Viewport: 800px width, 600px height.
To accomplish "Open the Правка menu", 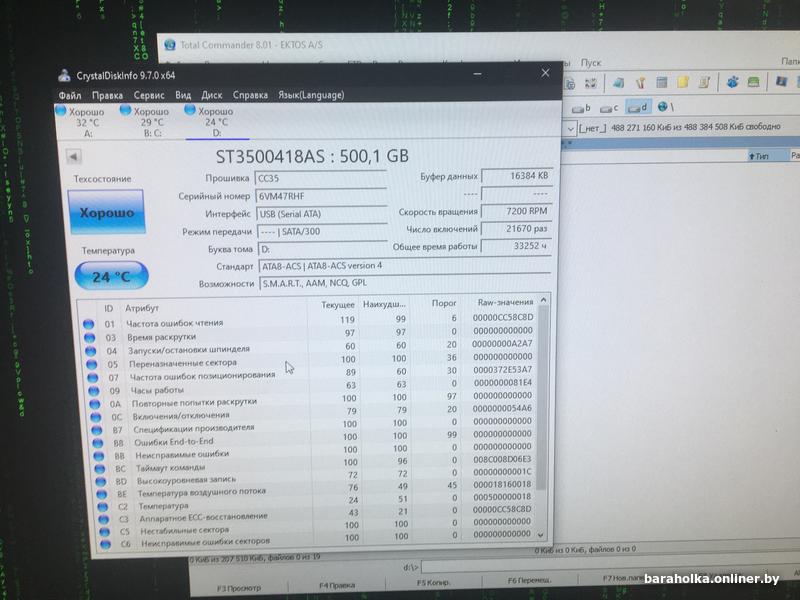I will tap(107, 95).
